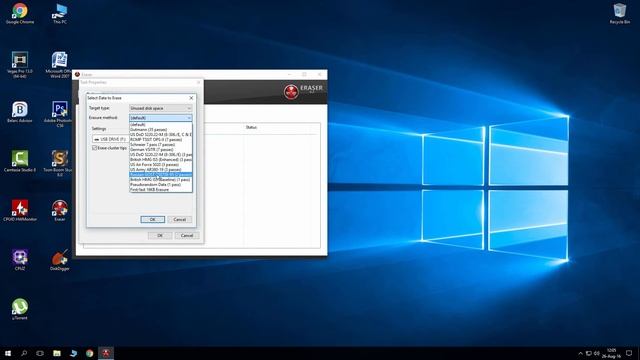640x360 pixels.
Task: Launch Camtasia Studio desktop shortcut
Action: (x=20, y=161)
